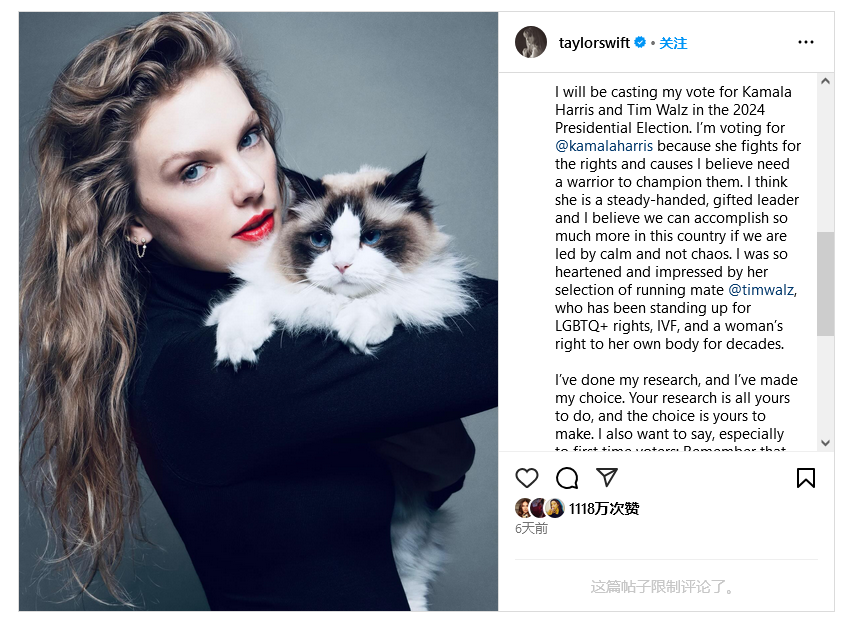Open the taylorswift username link

pyautogui.click(x=594, y=42)
